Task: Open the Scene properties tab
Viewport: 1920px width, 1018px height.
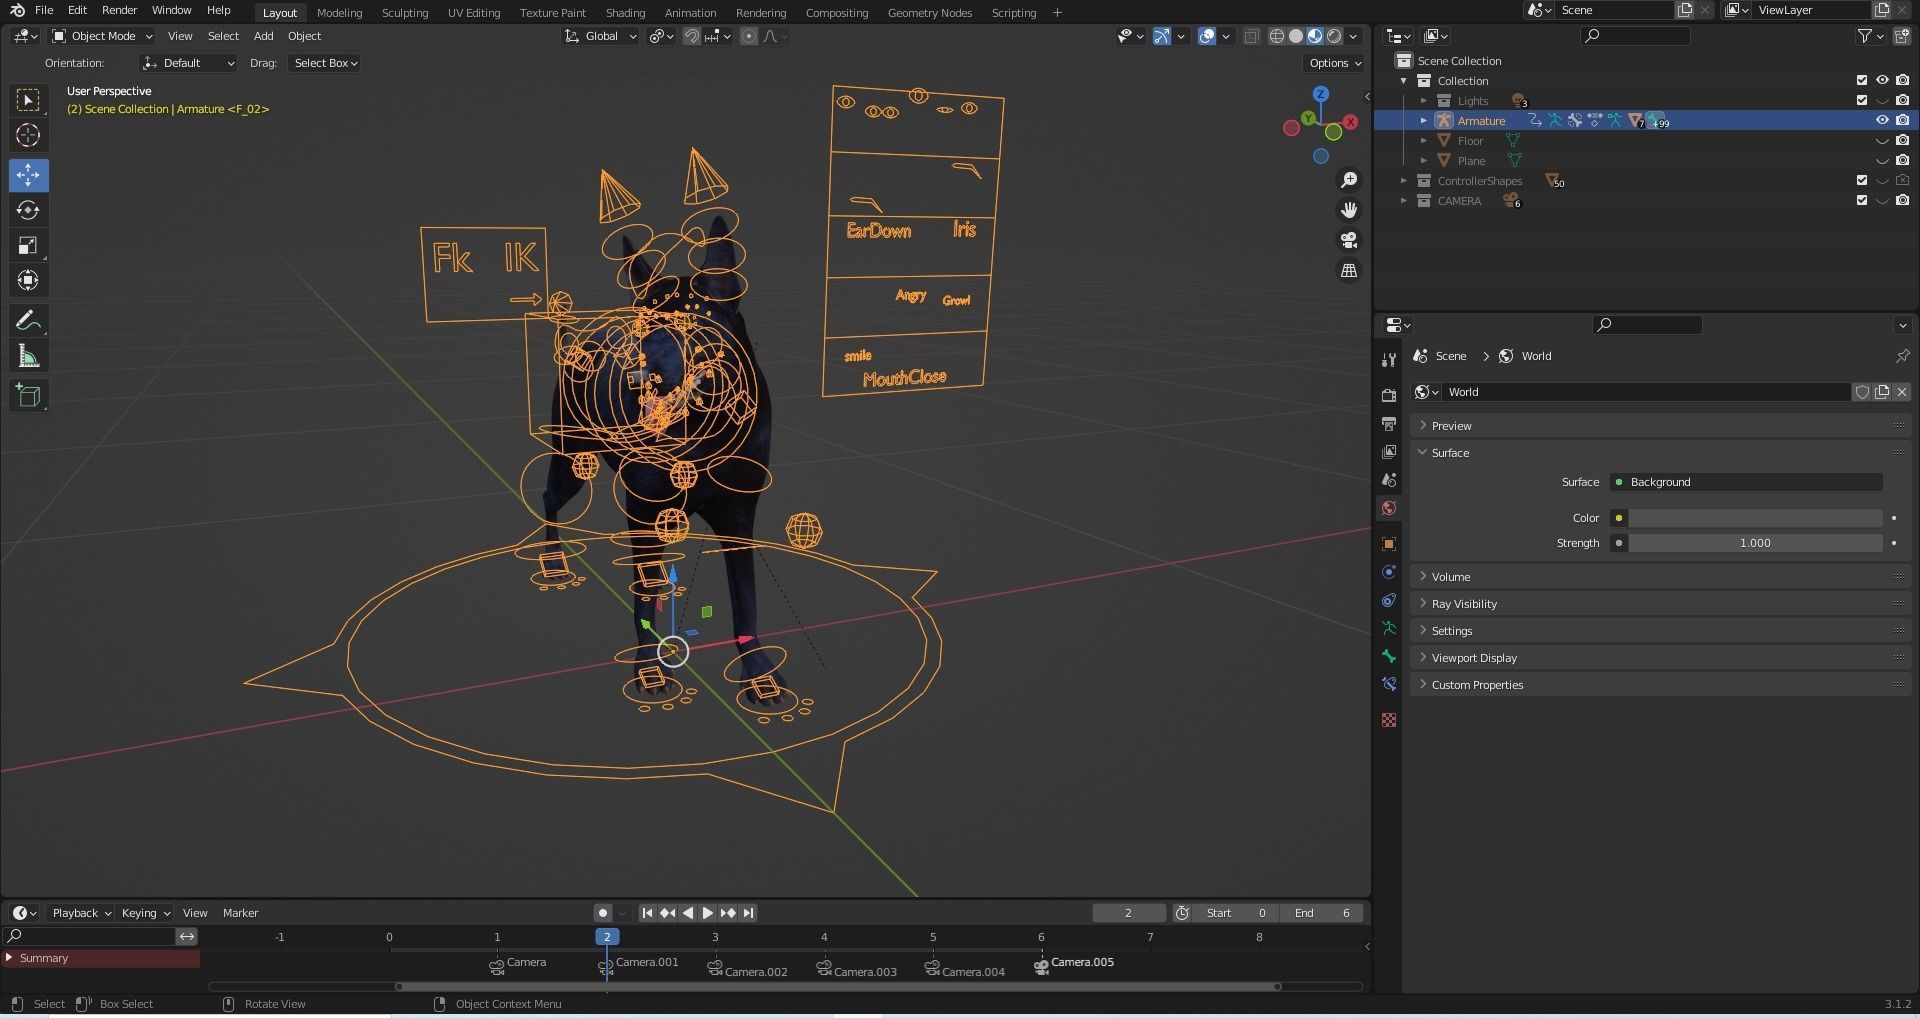Action: click(x=1388, y=480)
